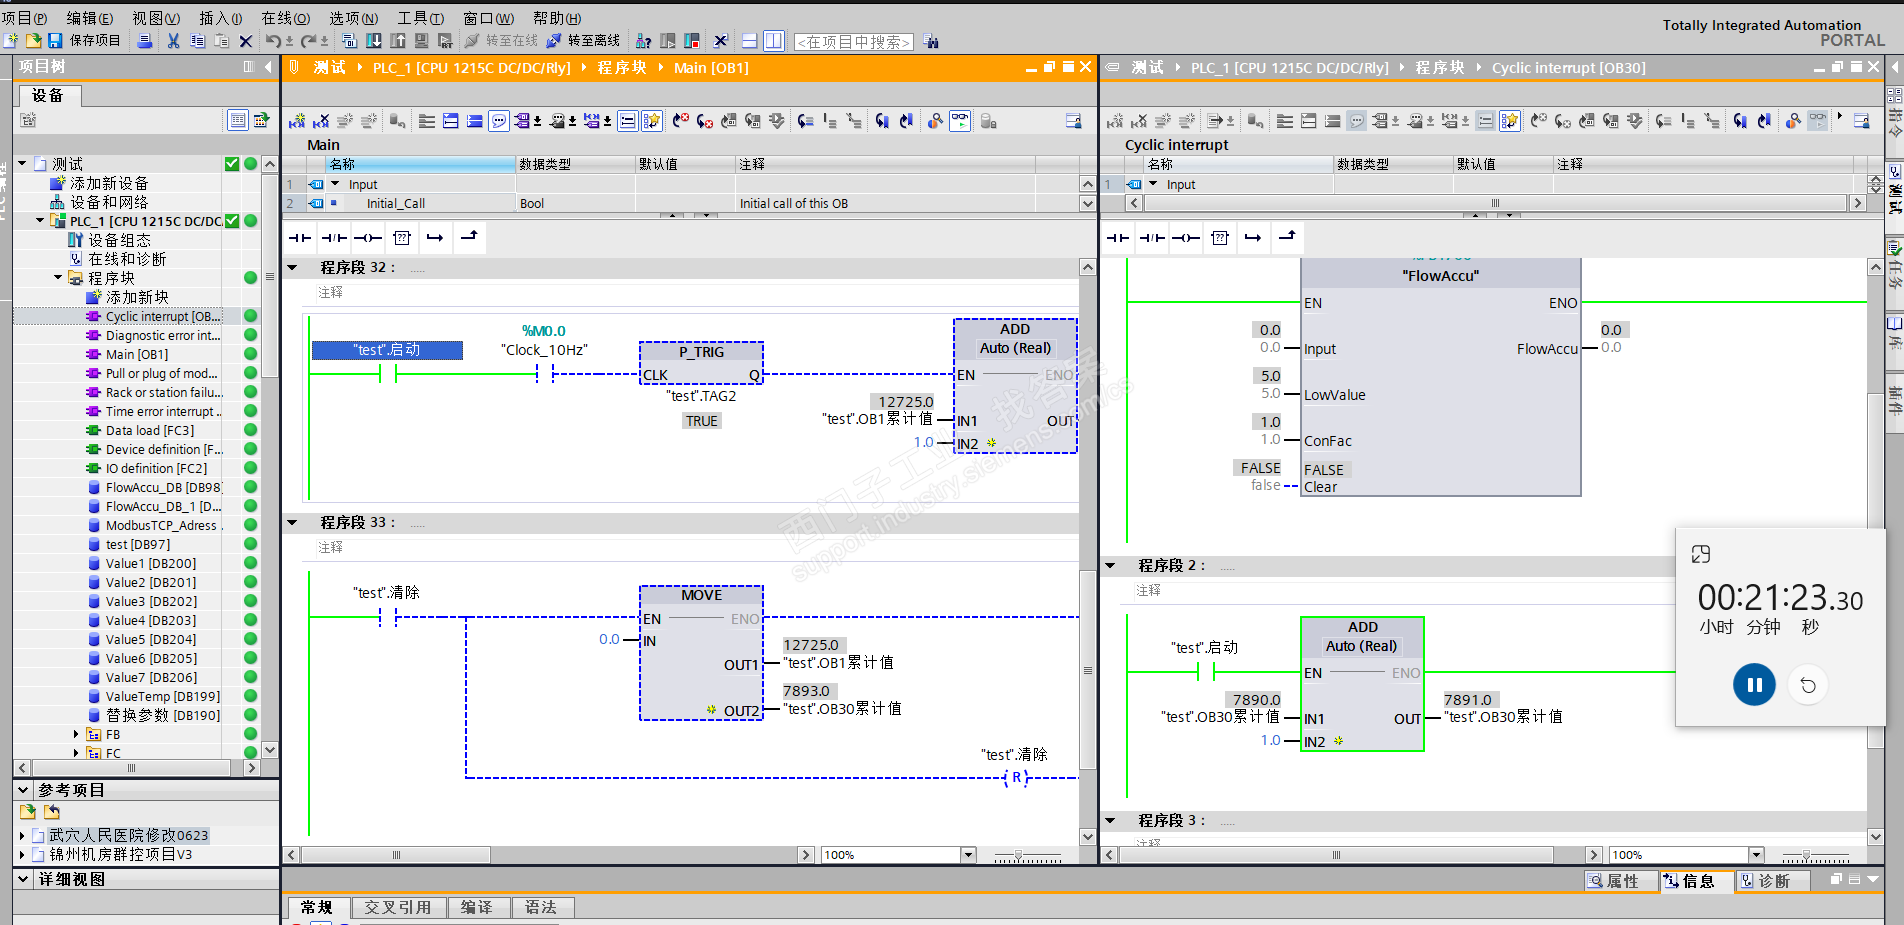Reset the stopwatch timer
The height and width of the screenshot is (925, 1904).
[1808, 685]
